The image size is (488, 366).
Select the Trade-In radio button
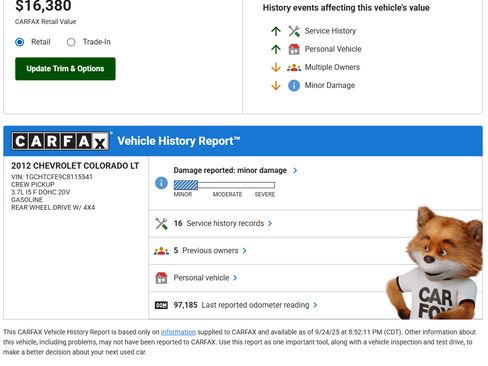click(x=71, y=42)
